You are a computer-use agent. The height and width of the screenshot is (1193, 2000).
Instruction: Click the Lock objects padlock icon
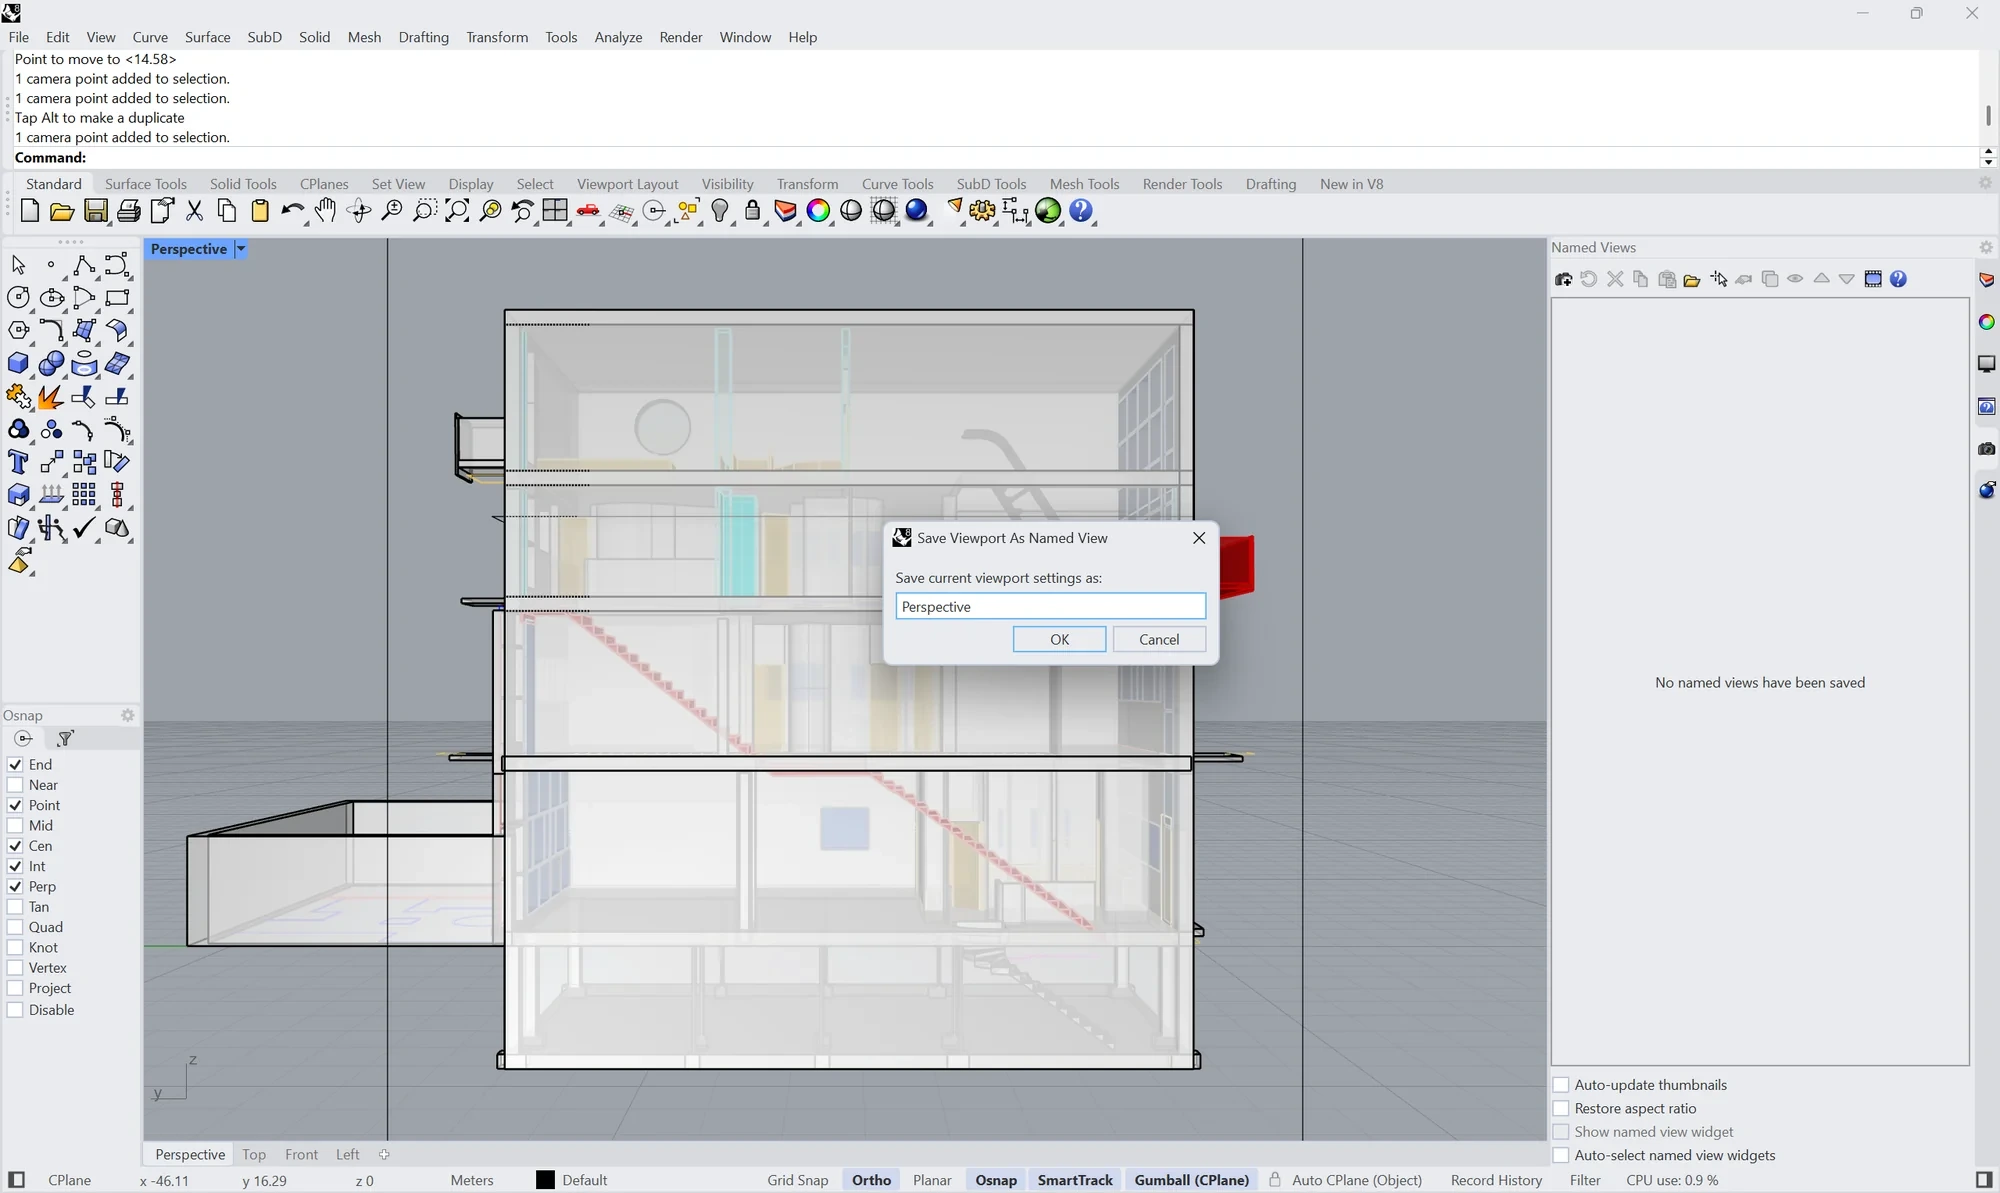(x=752, y=211)
